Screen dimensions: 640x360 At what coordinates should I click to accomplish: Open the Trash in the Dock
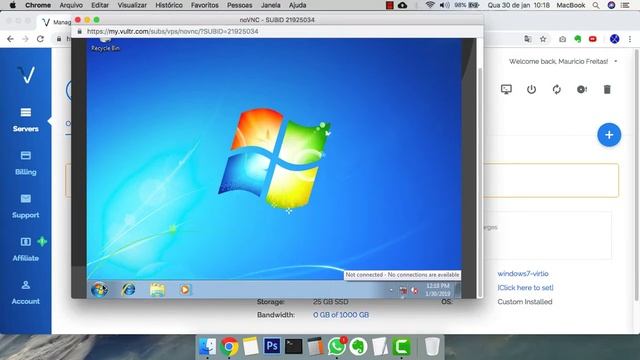coord(432,347)
